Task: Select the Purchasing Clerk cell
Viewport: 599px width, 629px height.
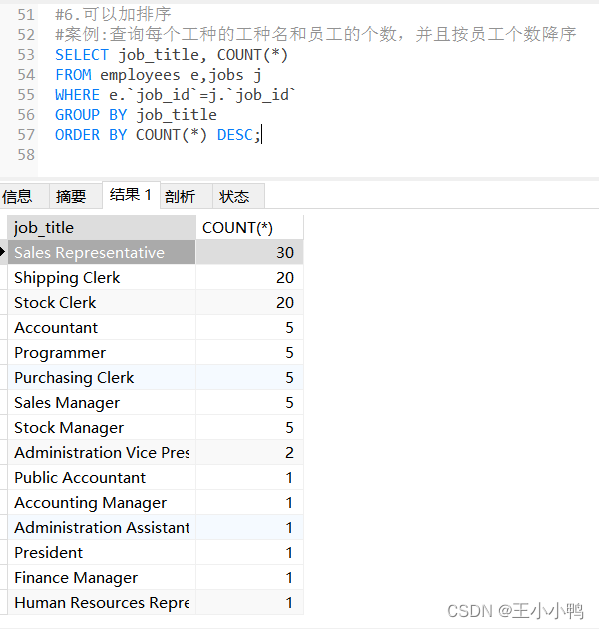Action: click(x=102, y=377)
